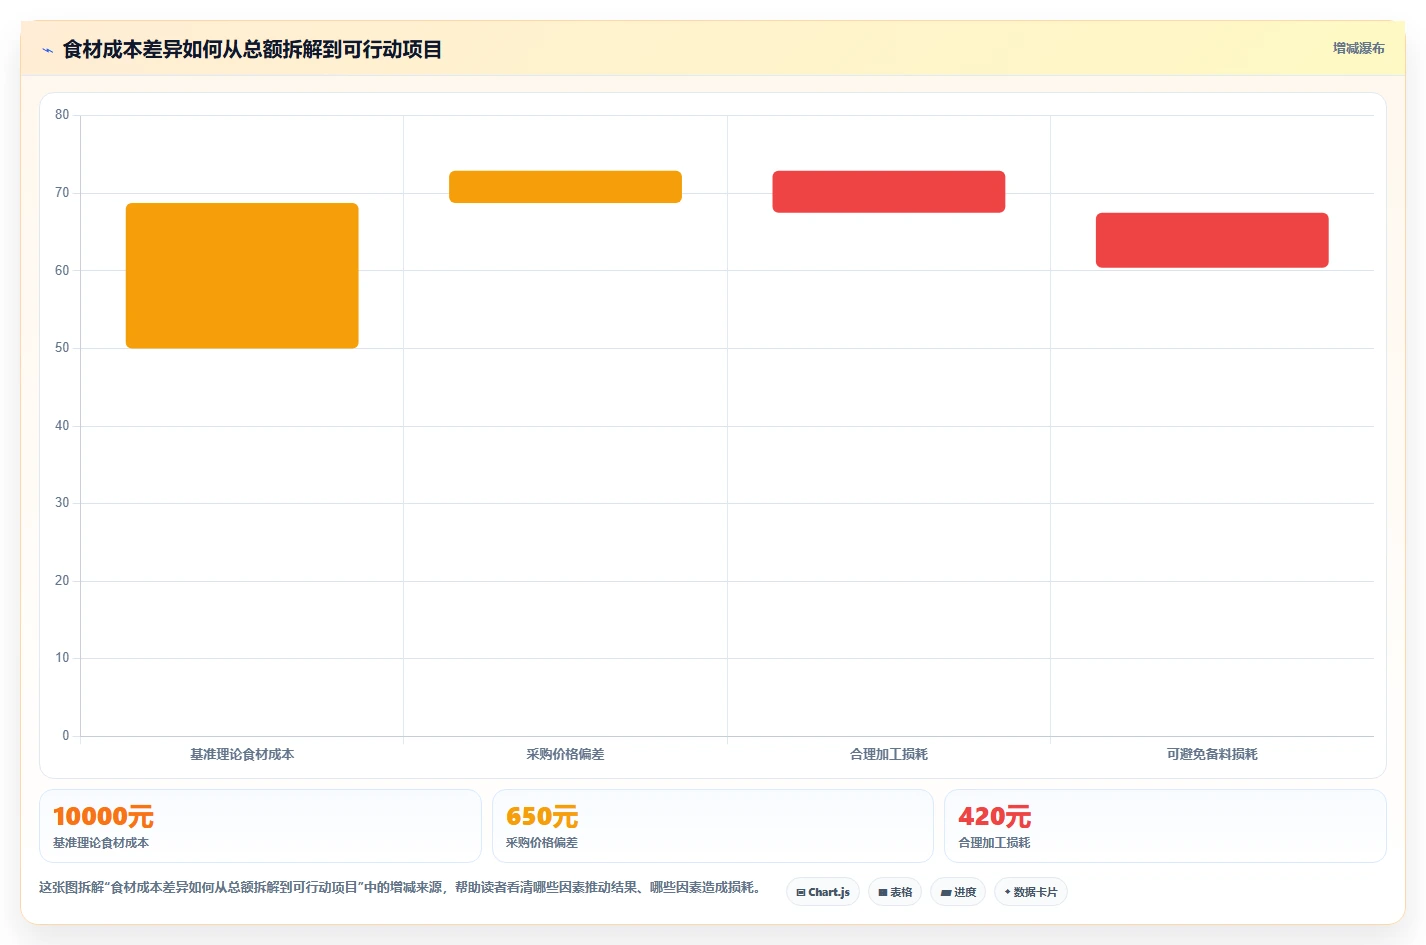1426x945 pixels.
Task: Open the 10000元 data card
Action: click(x=260, y=826)
